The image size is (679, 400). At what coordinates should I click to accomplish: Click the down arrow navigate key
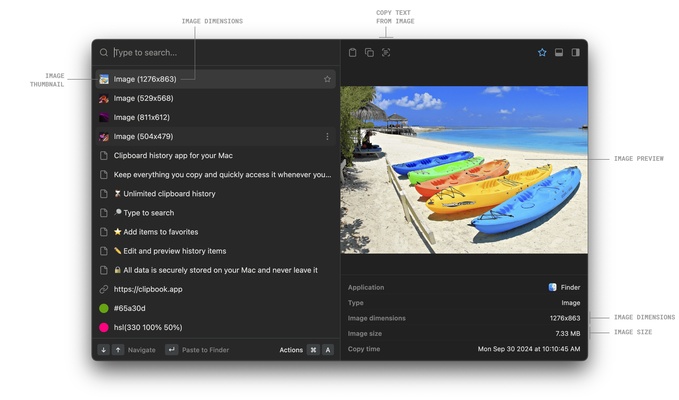pos(103,350)
